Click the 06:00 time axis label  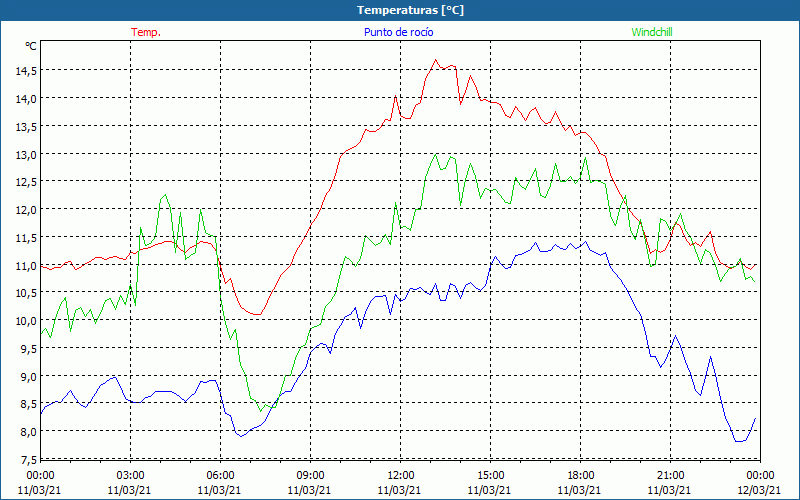click(220, 476)
